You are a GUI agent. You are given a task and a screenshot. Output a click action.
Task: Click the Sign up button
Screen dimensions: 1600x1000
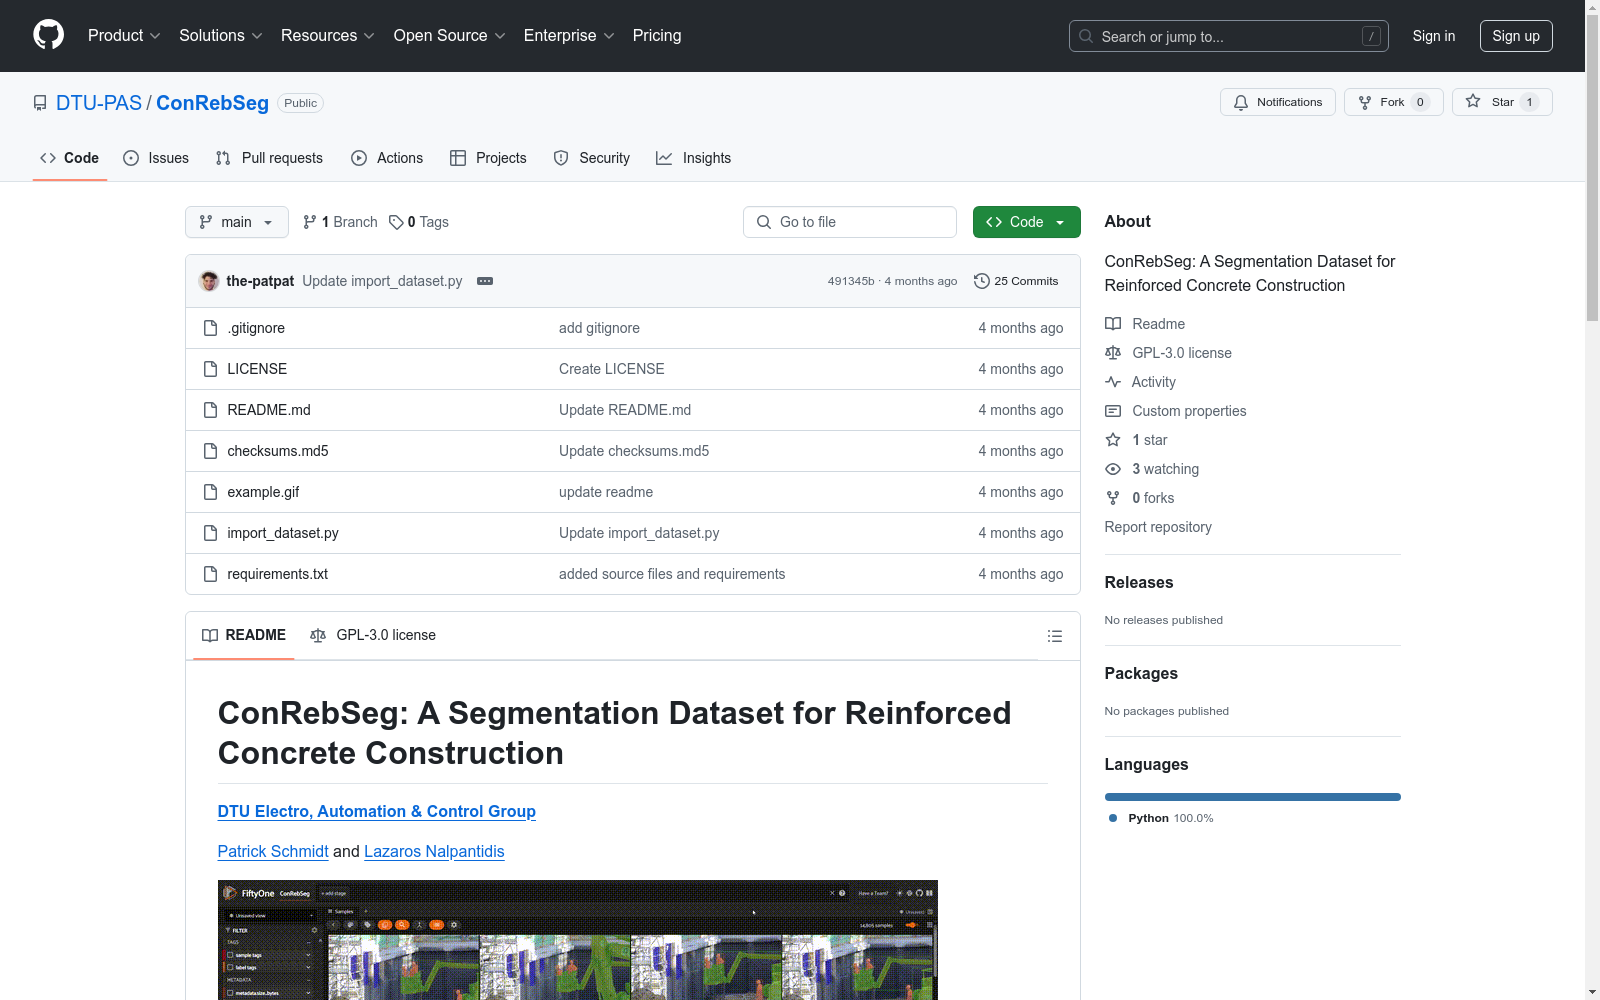1515,36
